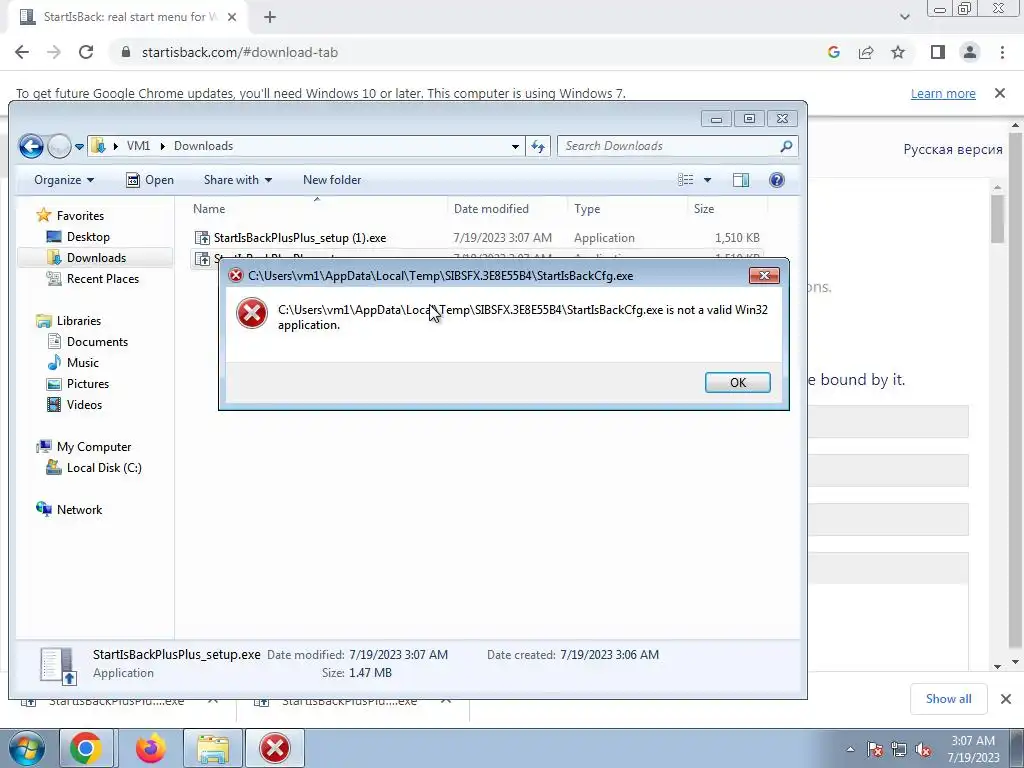Click VM1 in the address breadcrumb
This screenshot has width=1024, height=768.
coord(138,146)
